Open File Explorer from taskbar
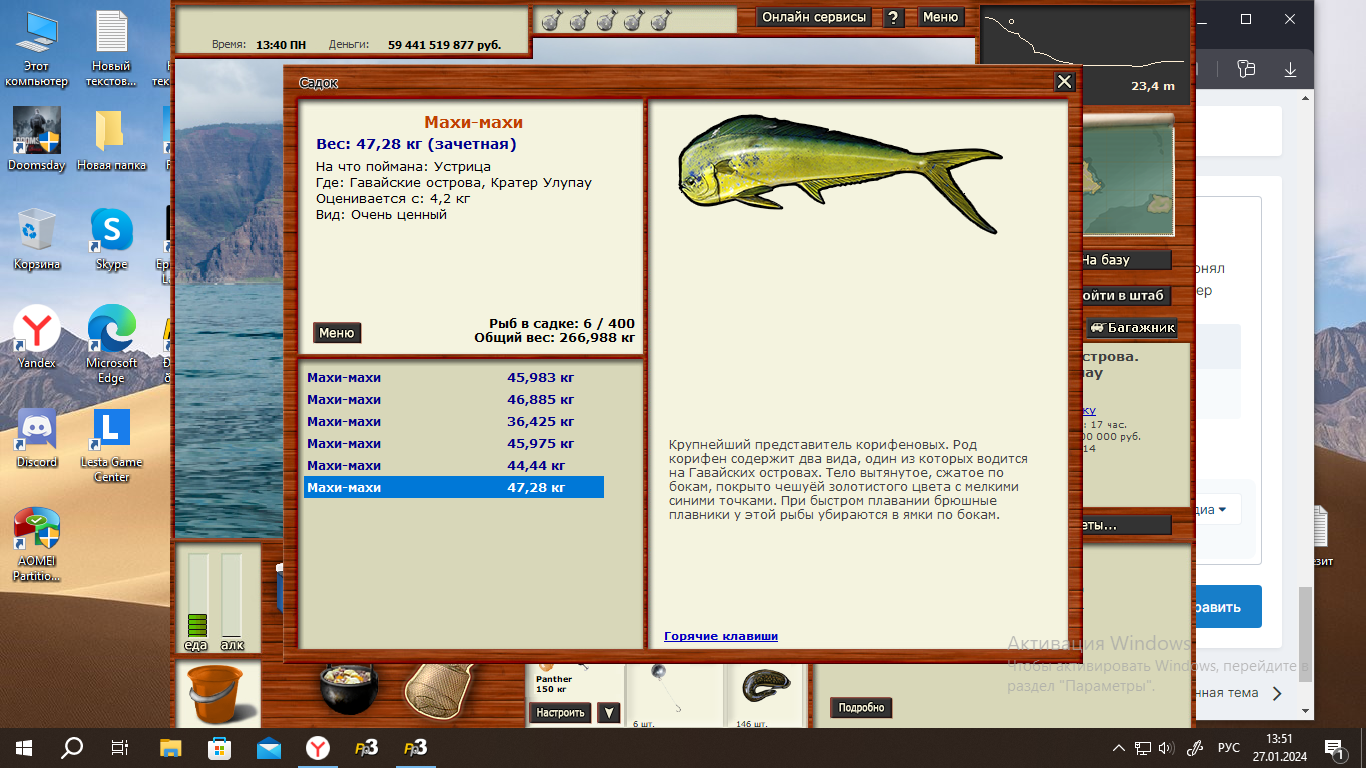 click(x=171, y=747)
